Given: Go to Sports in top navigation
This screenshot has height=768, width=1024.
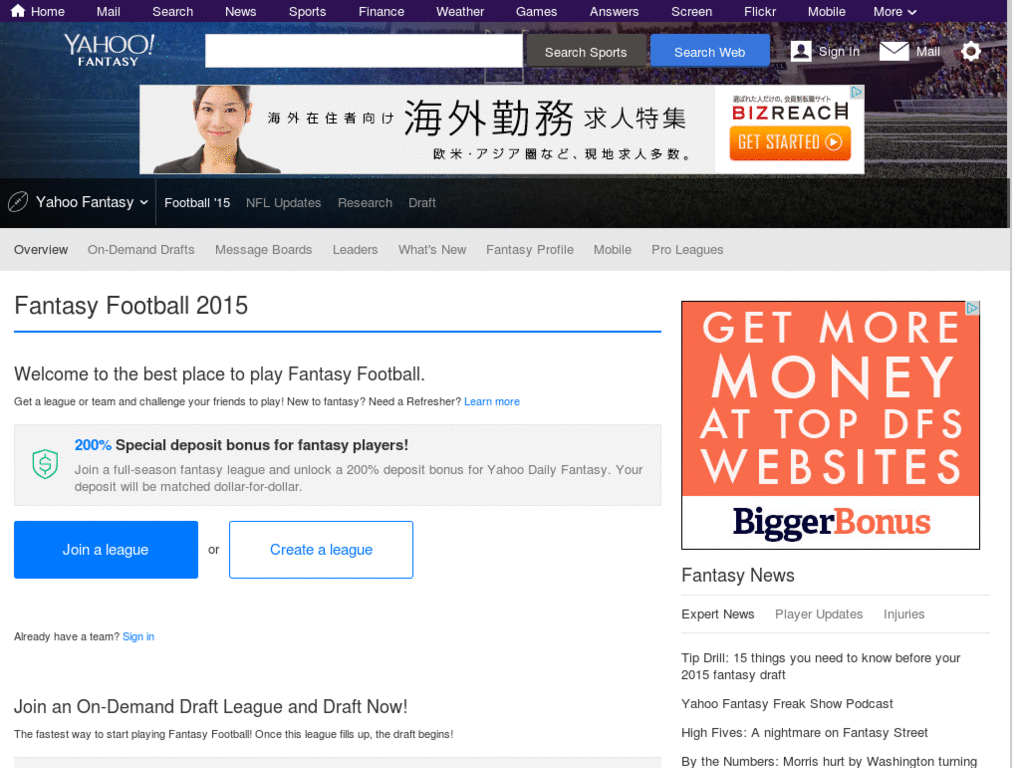Looking at the screenshot, I should point(307,11).
